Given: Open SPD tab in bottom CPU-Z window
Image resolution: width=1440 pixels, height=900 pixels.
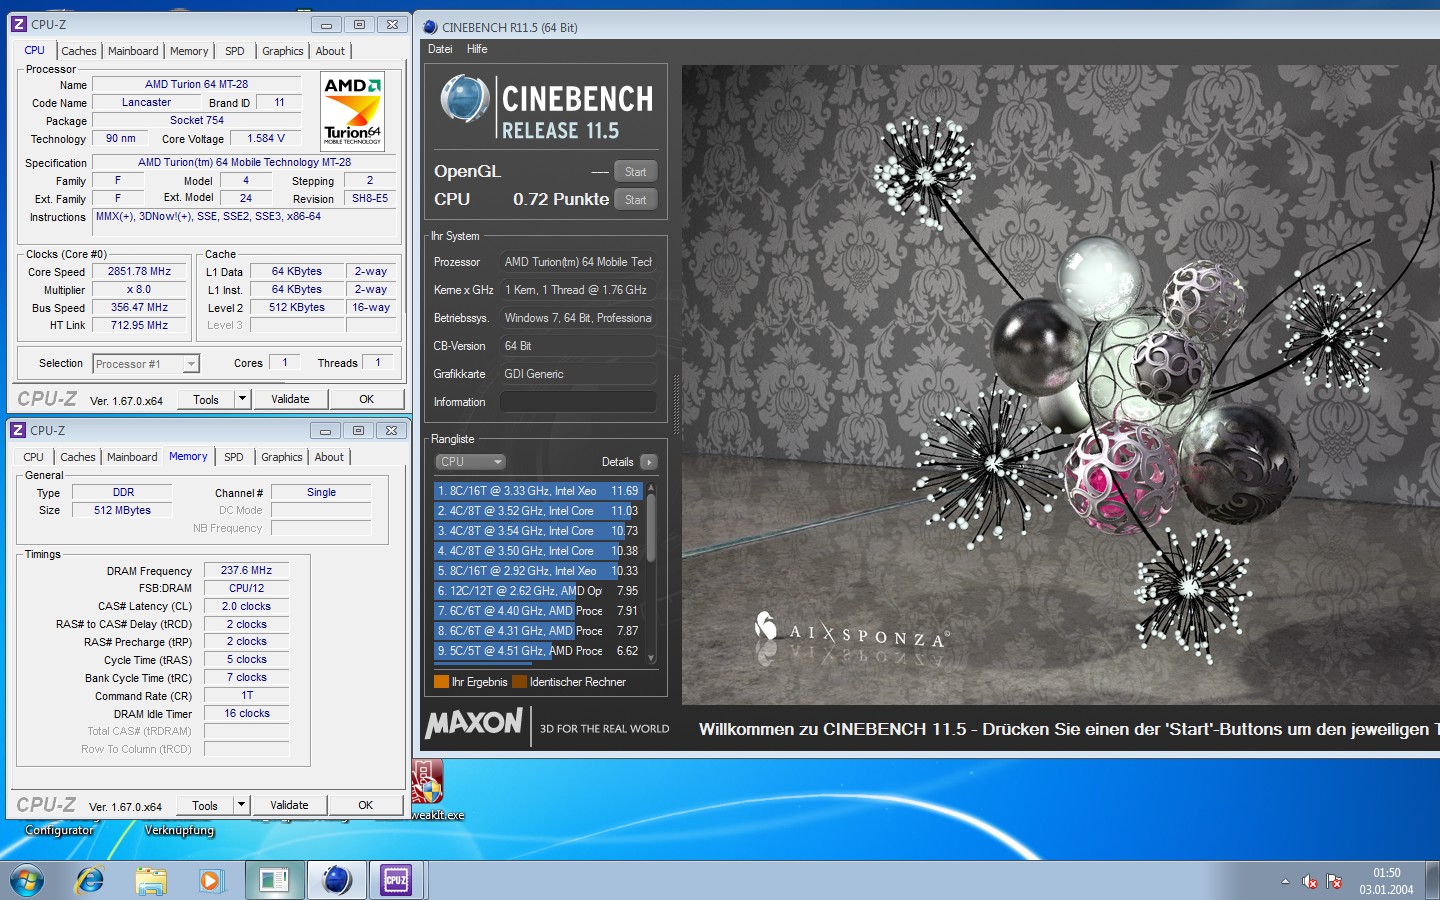Looking at the screenshot, I should tap(234, 457).
